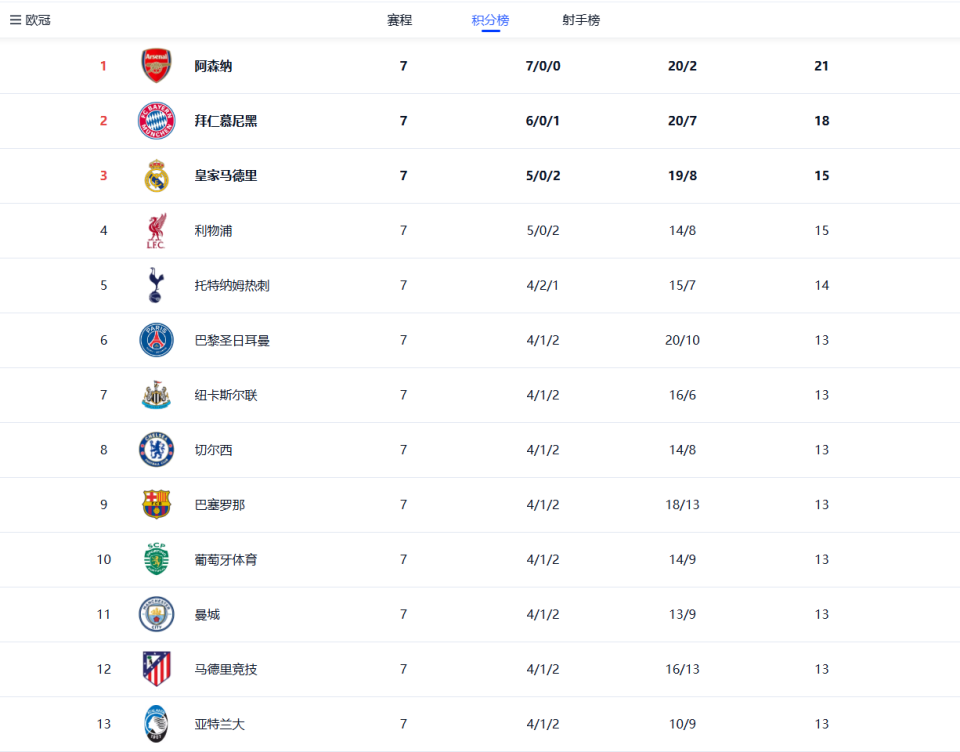Click the Manchester City logo
Screen dimensions: 960x752
pyautogui.click(x=156, y=614)
